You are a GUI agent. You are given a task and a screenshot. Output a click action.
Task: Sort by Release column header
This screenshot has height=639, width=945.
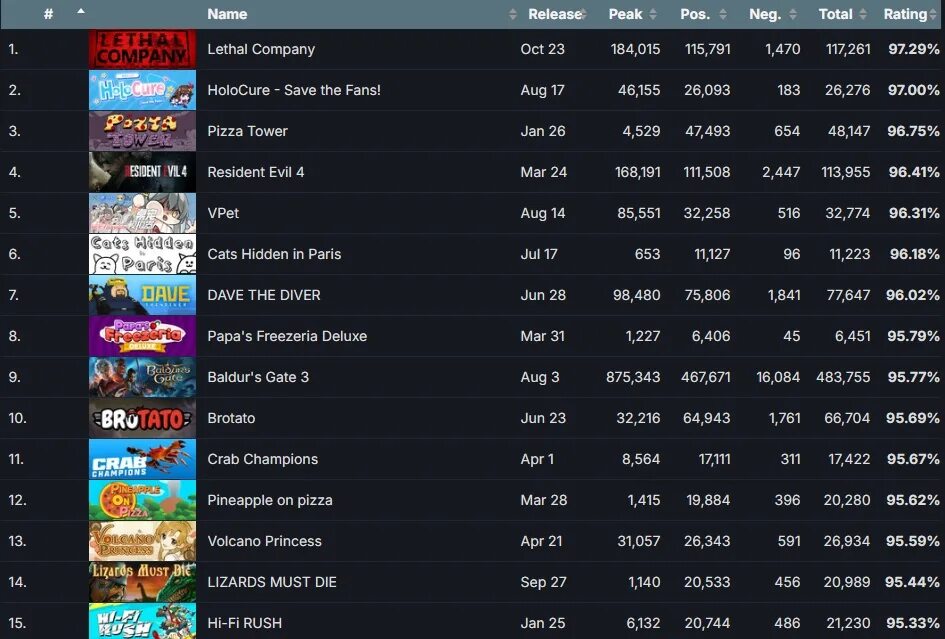554,14
